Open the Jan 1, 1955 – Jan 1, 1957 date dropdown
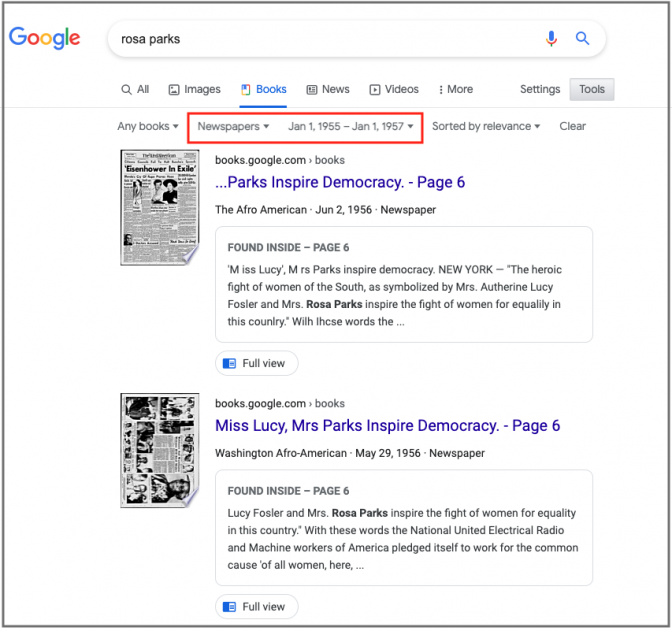Screen dimensions: 672x631 click(351, 126)
